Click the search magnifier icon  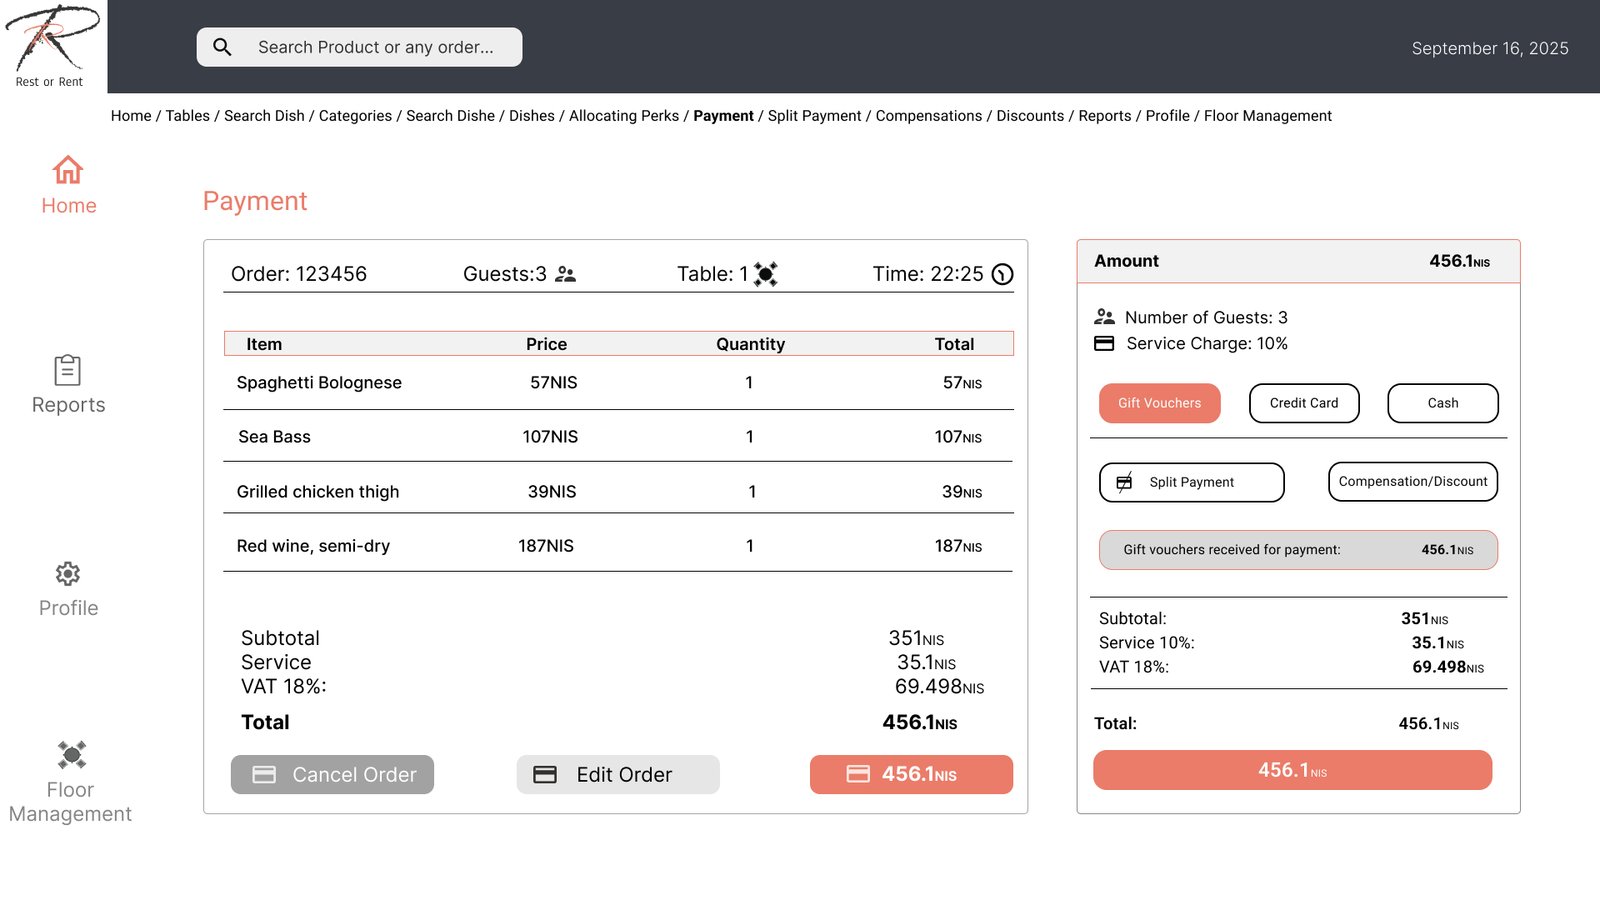tap(223, 47)
